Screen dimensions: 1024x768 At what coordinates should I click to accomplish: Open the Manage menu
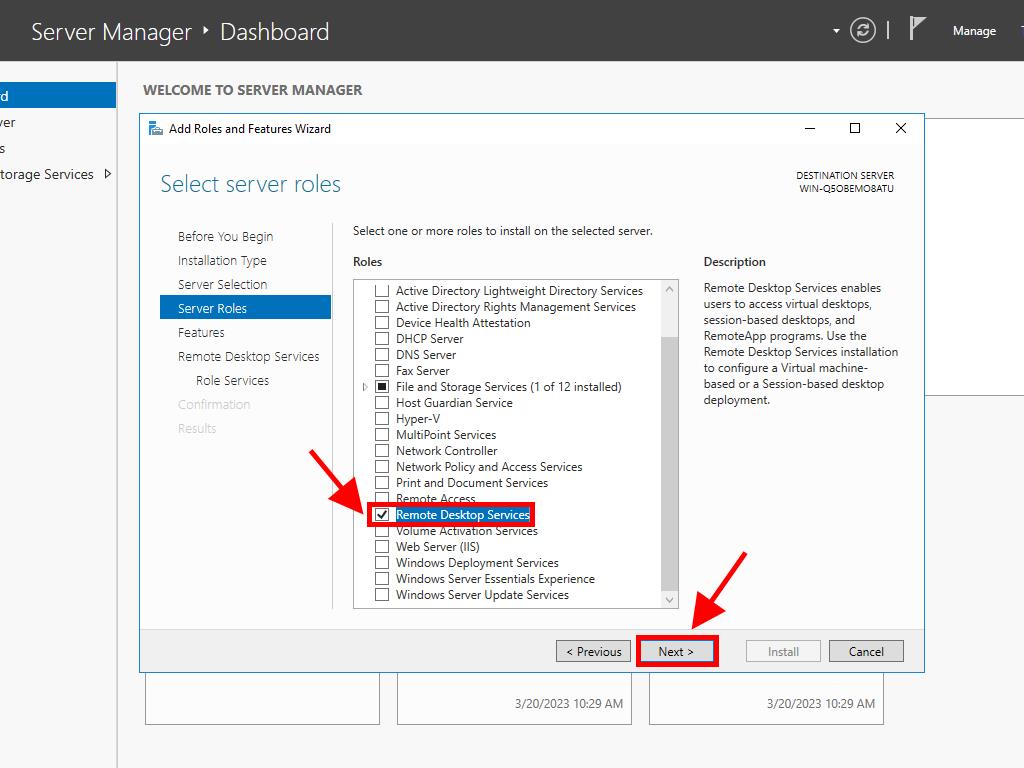click(973, 31)
